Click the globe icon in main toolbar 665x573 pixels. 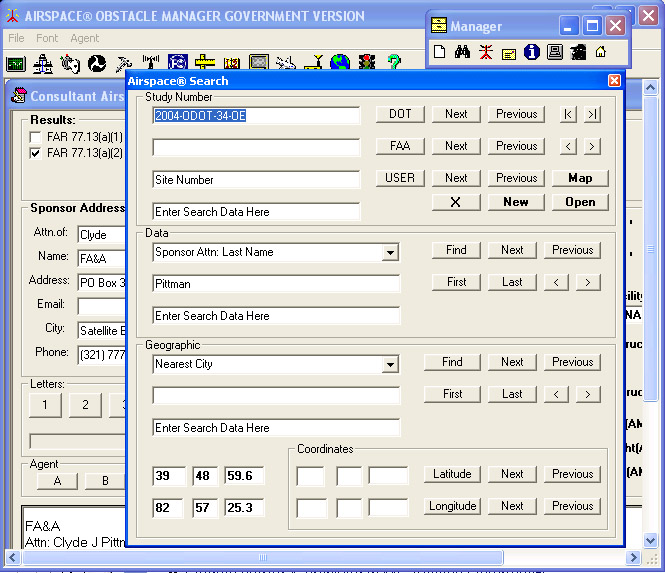point(340,64)
